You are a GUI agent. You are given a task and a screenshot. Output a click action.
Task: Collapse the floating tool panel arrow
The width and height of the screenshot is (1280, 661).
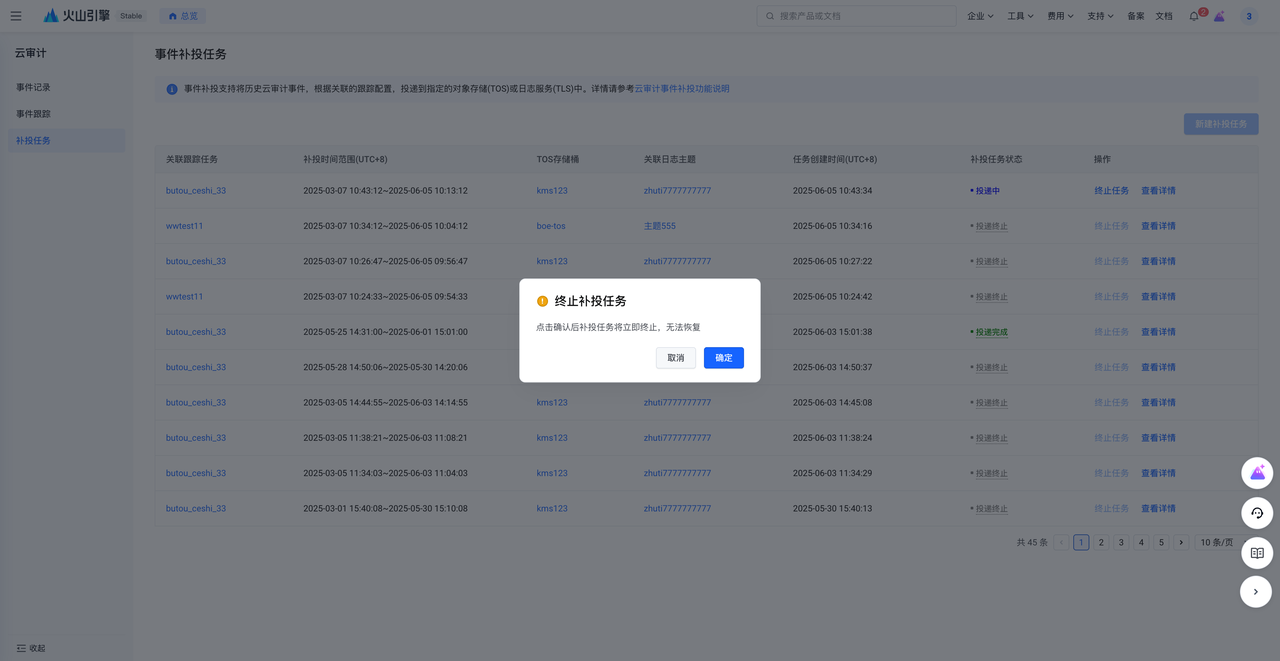point(1257,592)
